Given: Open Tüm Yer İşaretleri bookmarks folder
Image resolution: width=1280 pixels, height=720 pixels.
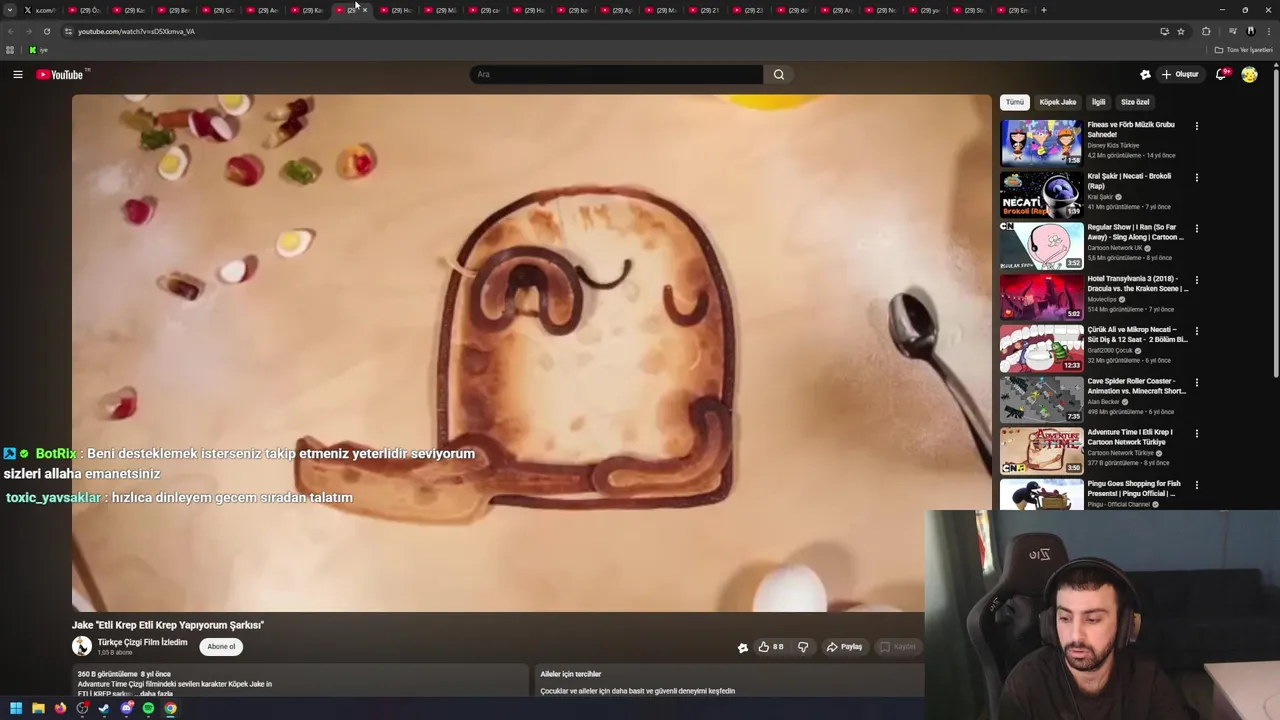Looking at the screenshot, I should coord(1244,50).
